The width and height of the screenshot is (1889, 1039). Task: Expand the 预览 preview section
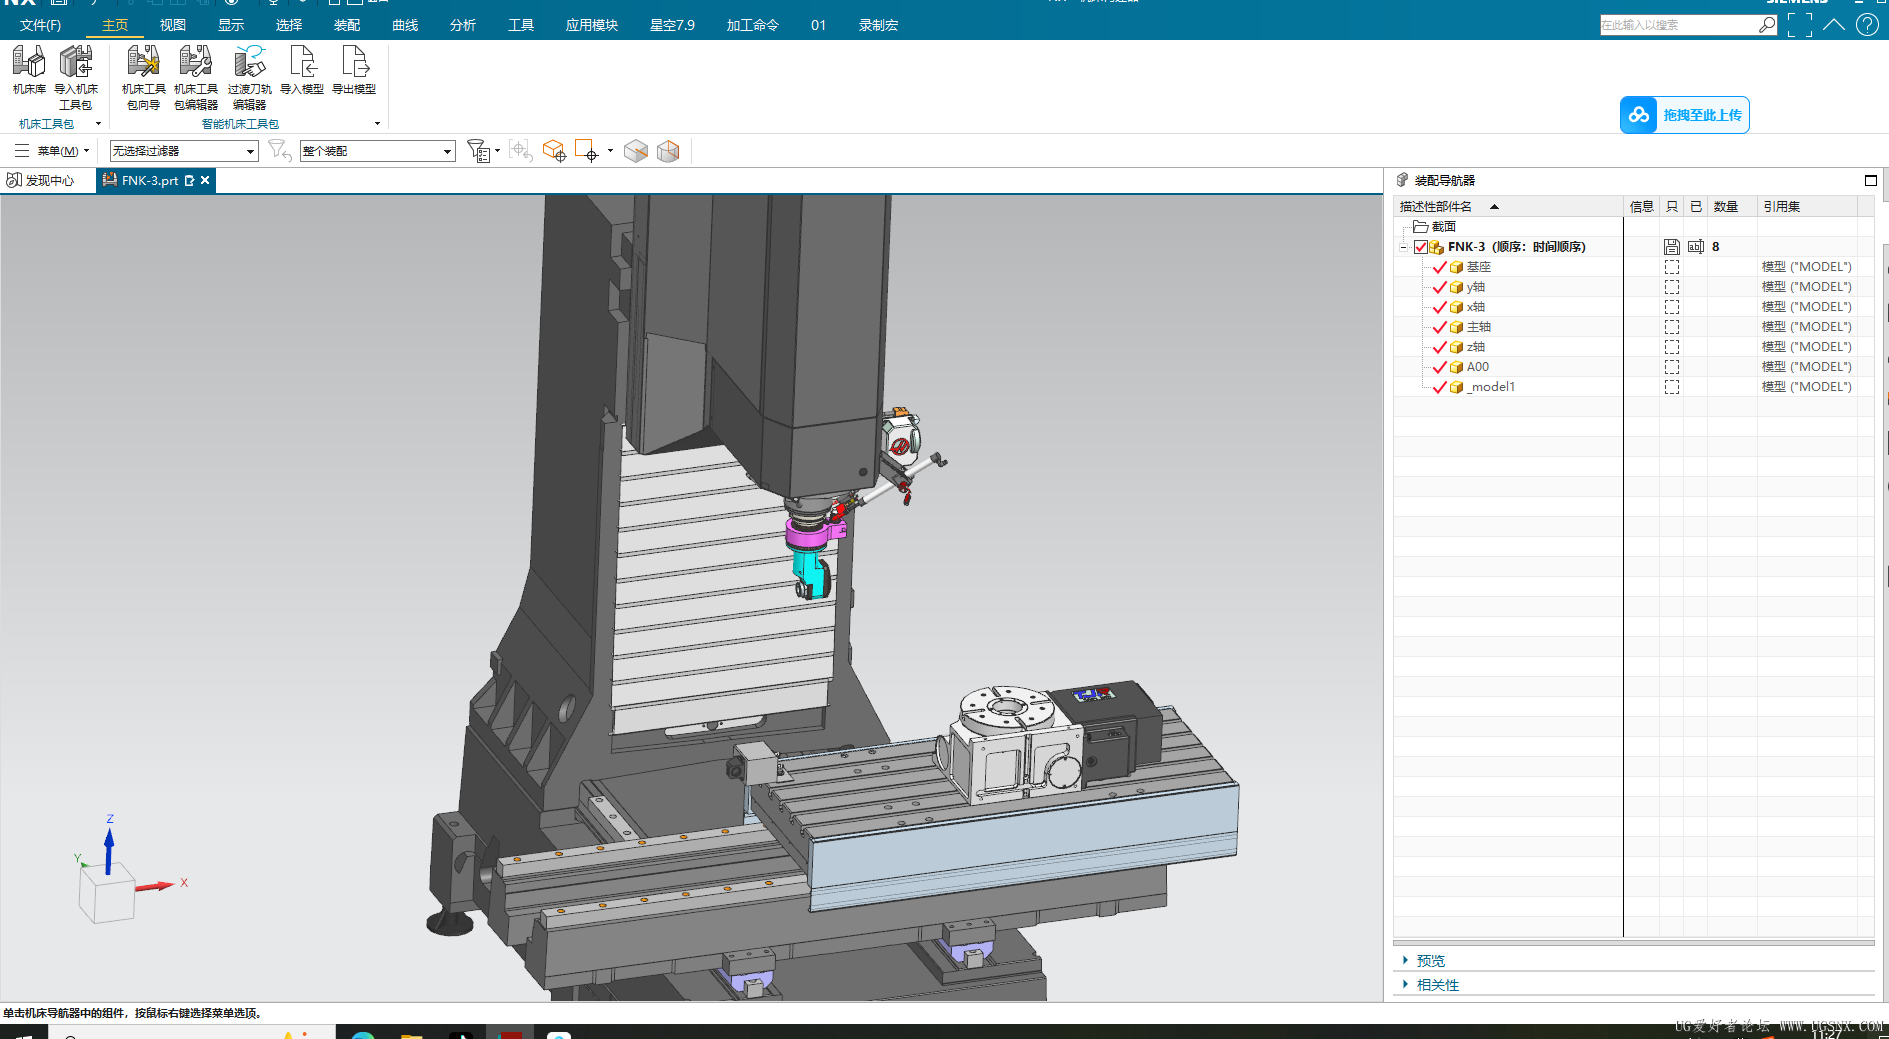(1430, 961)
